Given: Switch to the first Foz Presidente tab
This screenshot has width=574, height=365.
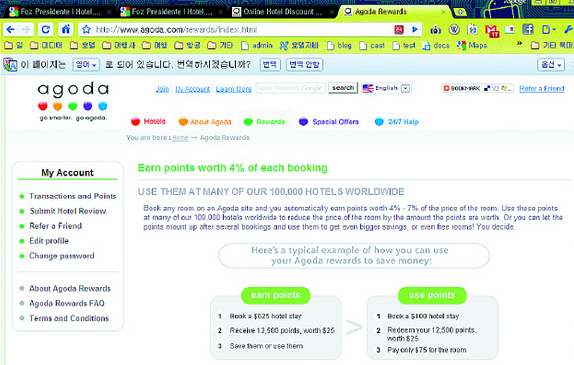Looking at the screenshot, I should [60, 12].
